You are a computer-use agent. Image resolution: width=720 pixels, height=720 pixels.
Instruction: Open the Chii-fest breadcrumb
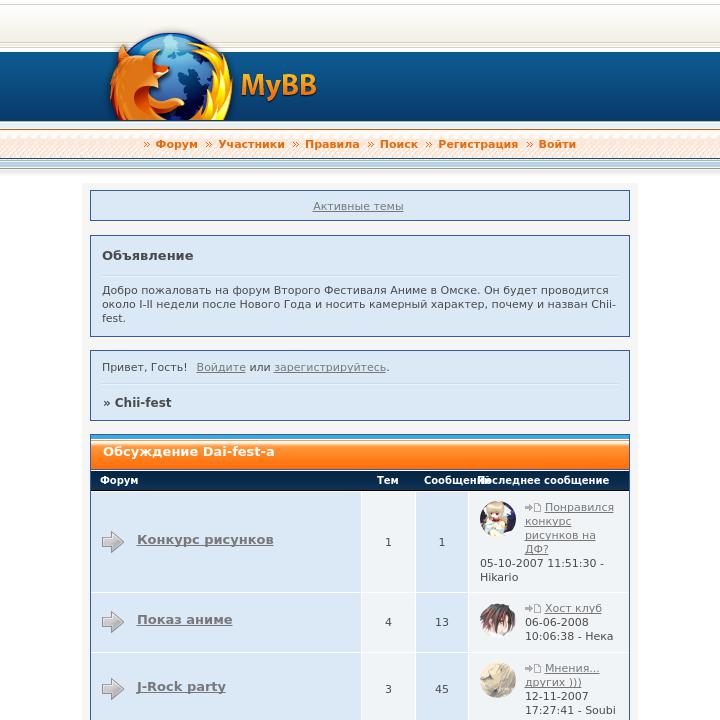[143, 403]
